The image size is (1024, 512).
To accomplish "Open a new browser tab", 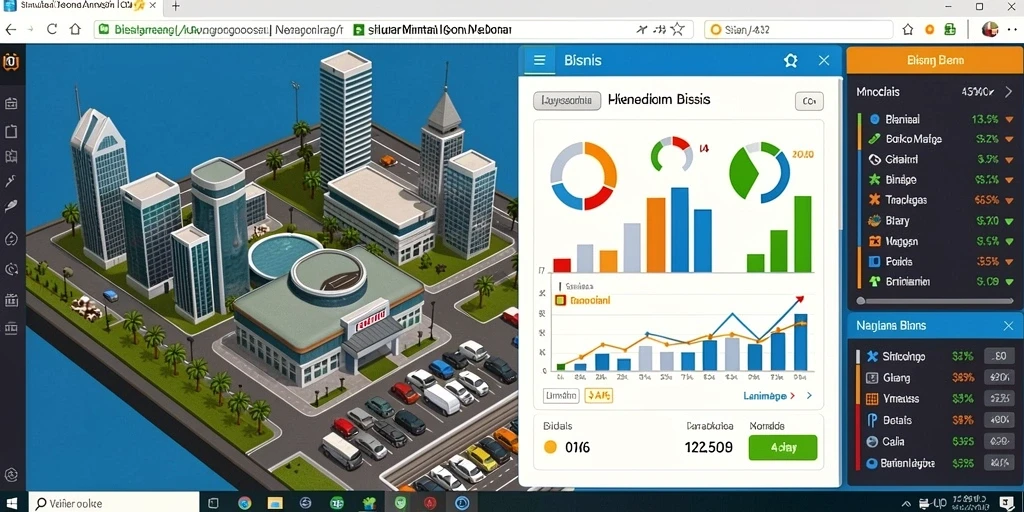I will tap(176, 7).
